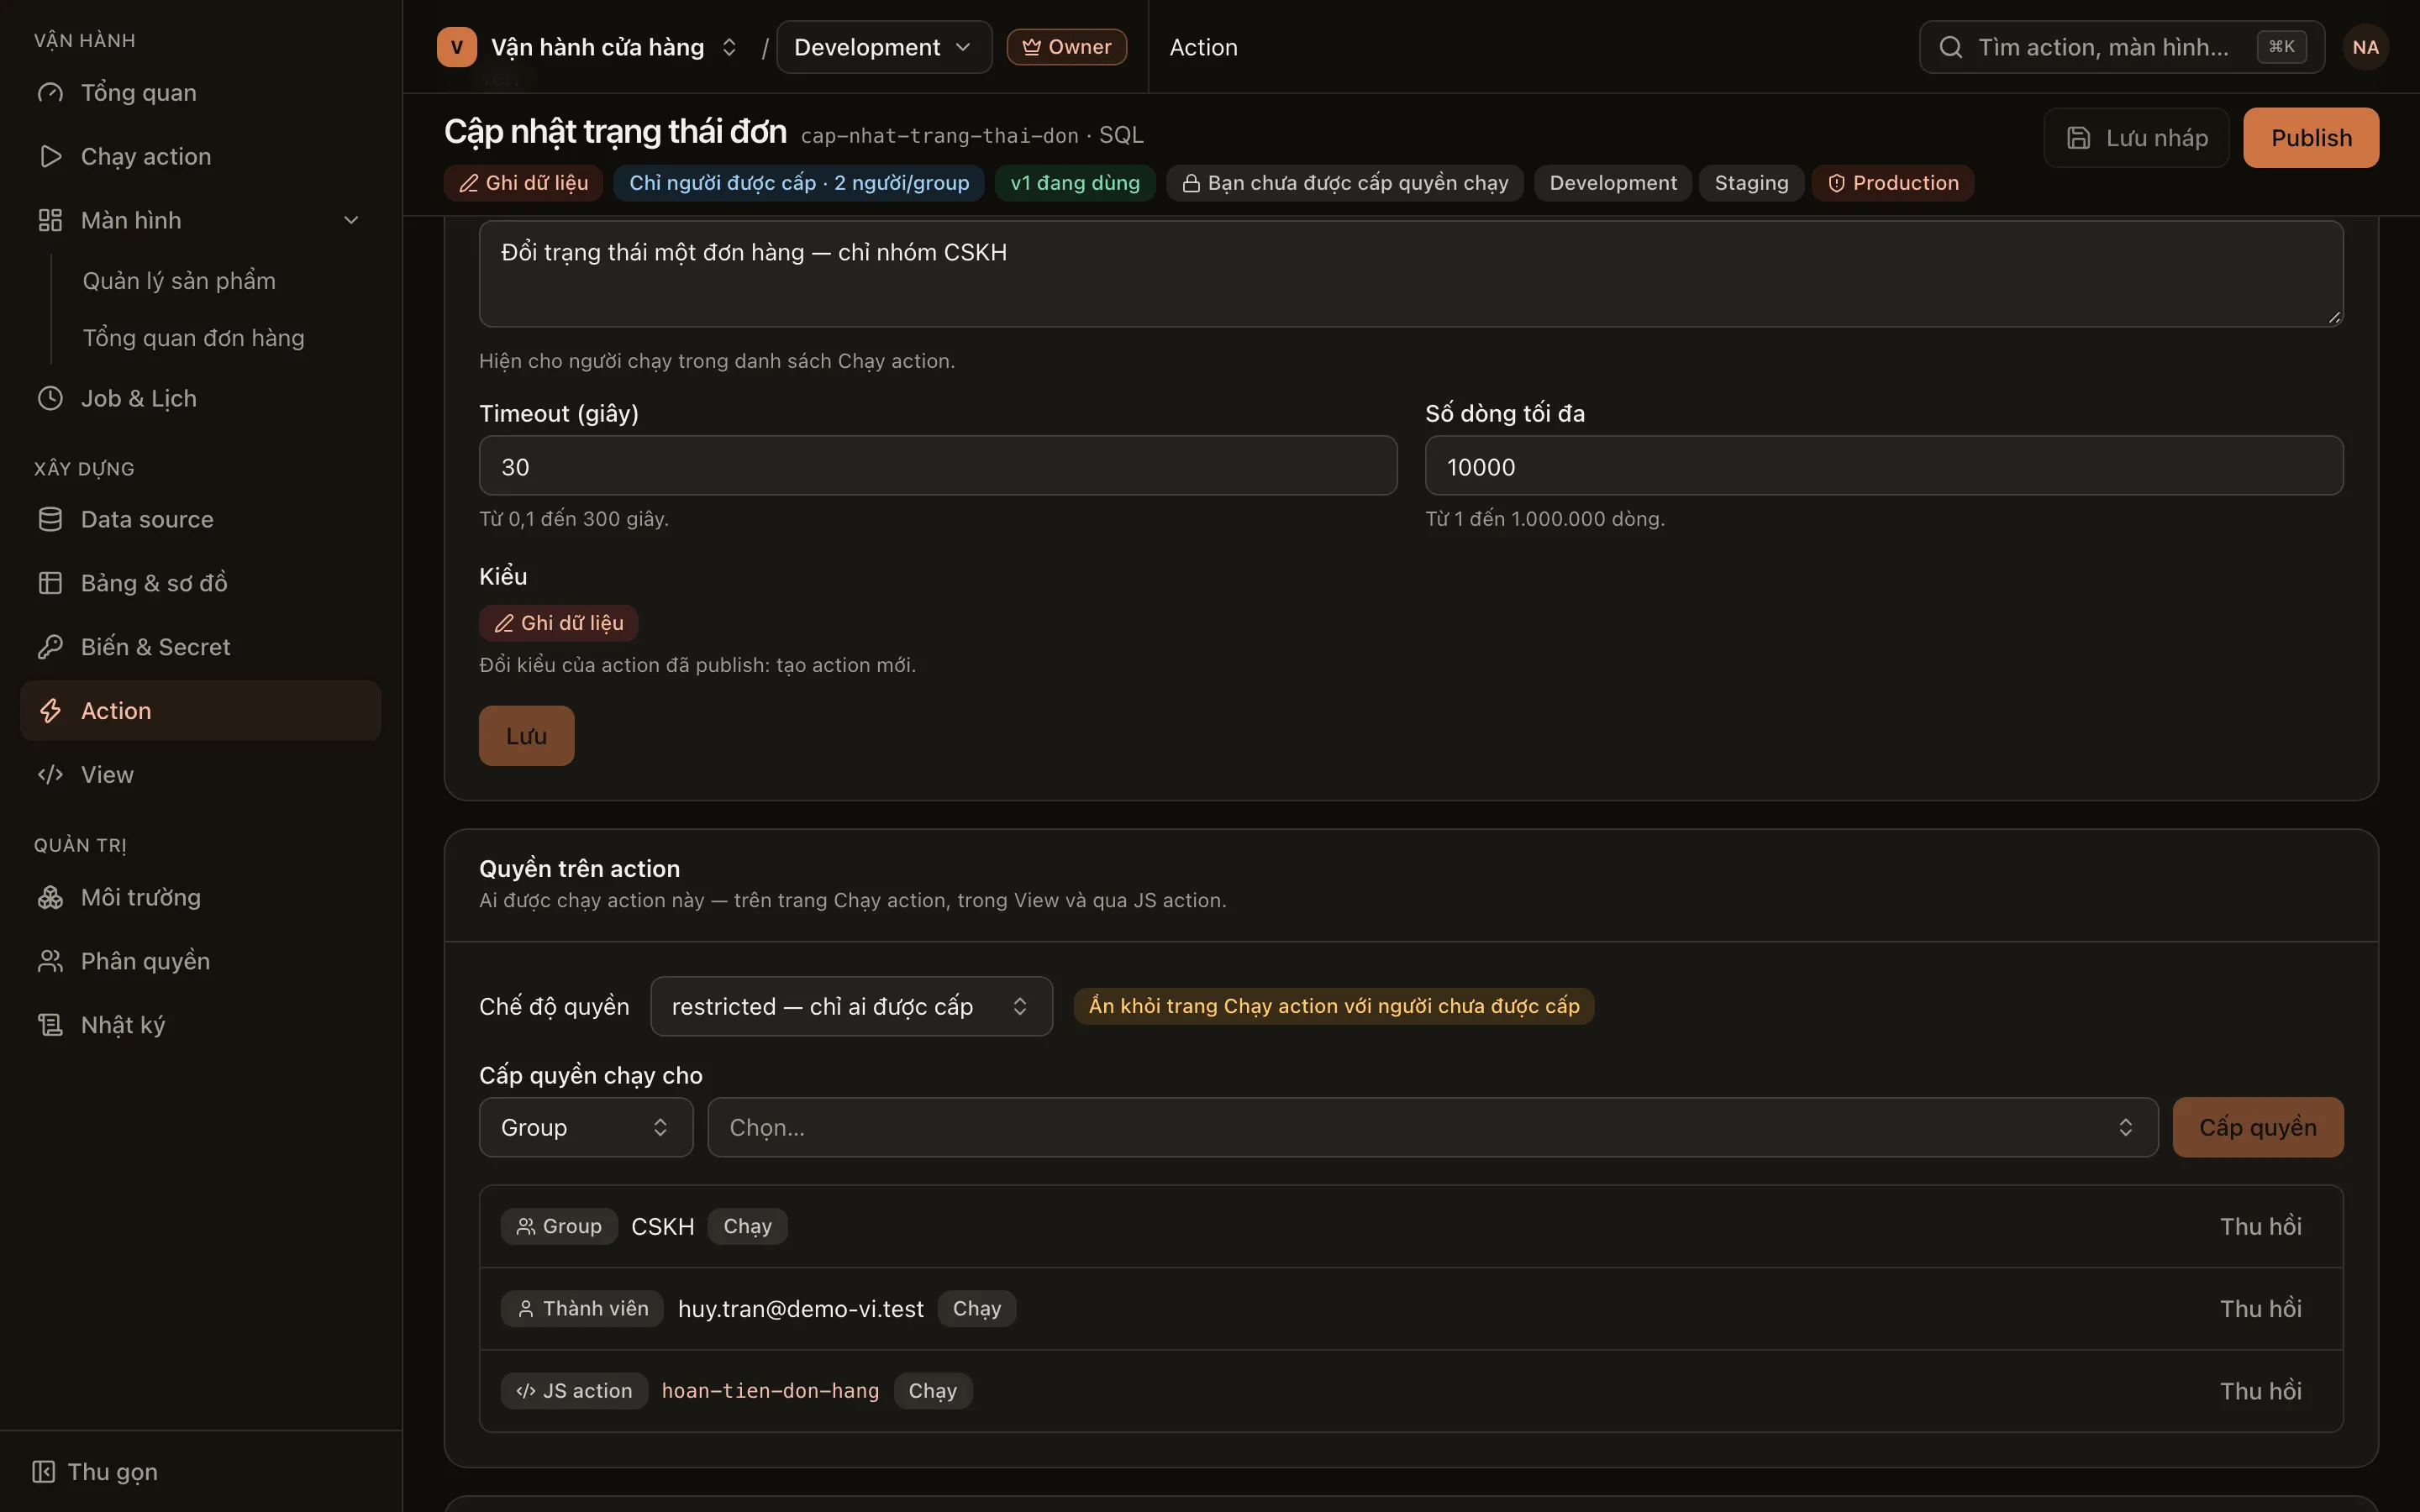2420x1512 pixels.
Task: Open the NA user avatar menu
Action: 2365,47
